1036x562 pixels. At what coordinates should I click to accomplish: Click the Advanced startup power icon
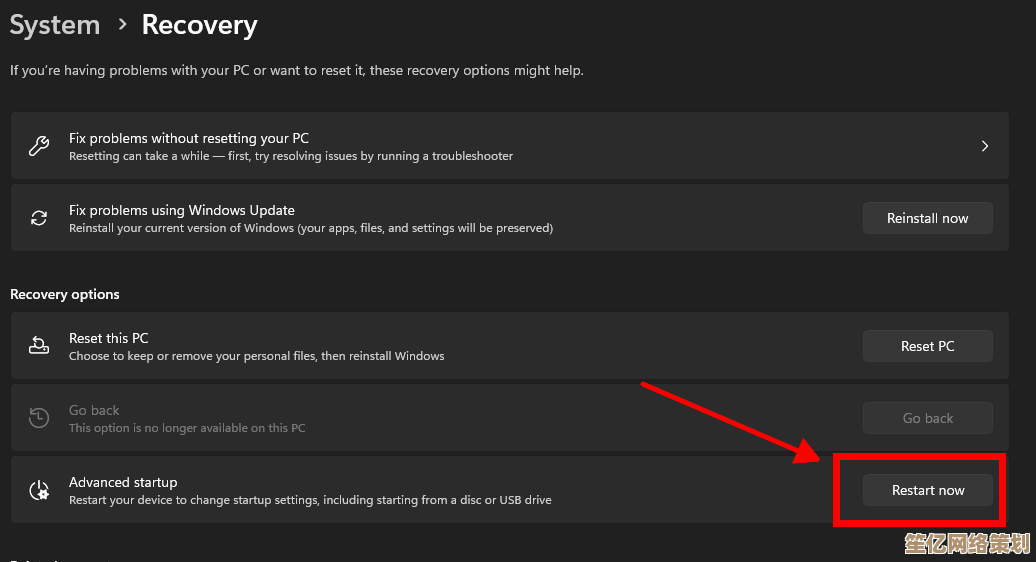coord(39,490)
